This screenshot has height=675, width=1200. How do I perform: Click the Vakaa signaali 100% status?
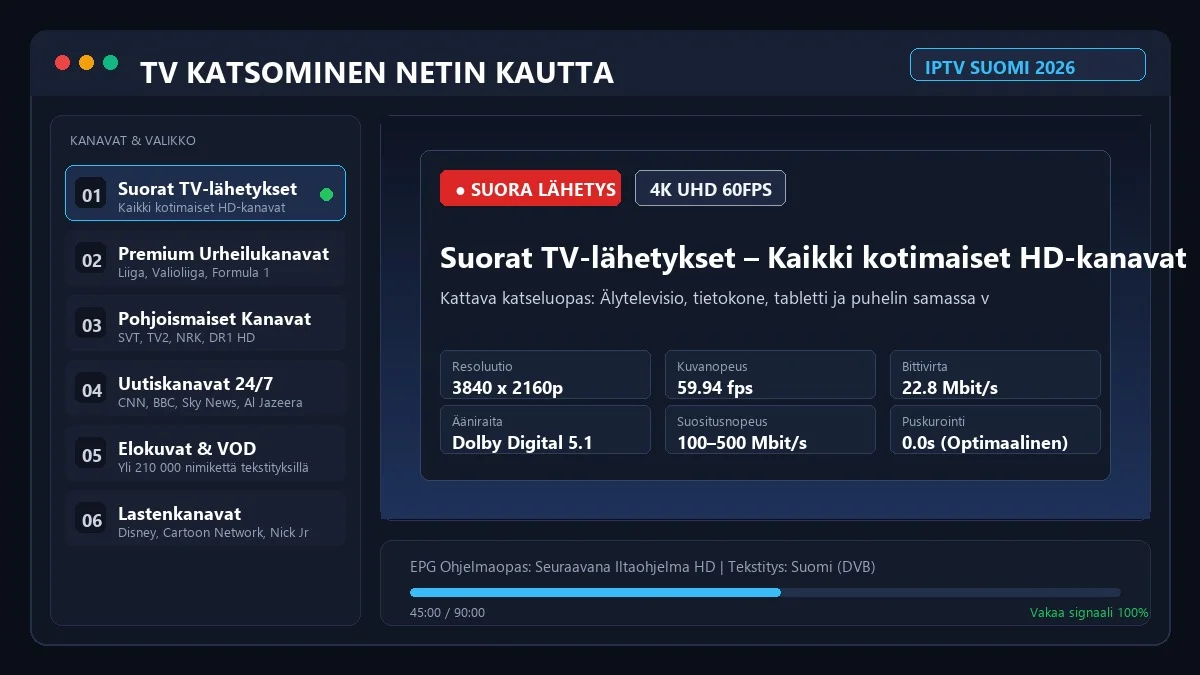(1089, 612)
